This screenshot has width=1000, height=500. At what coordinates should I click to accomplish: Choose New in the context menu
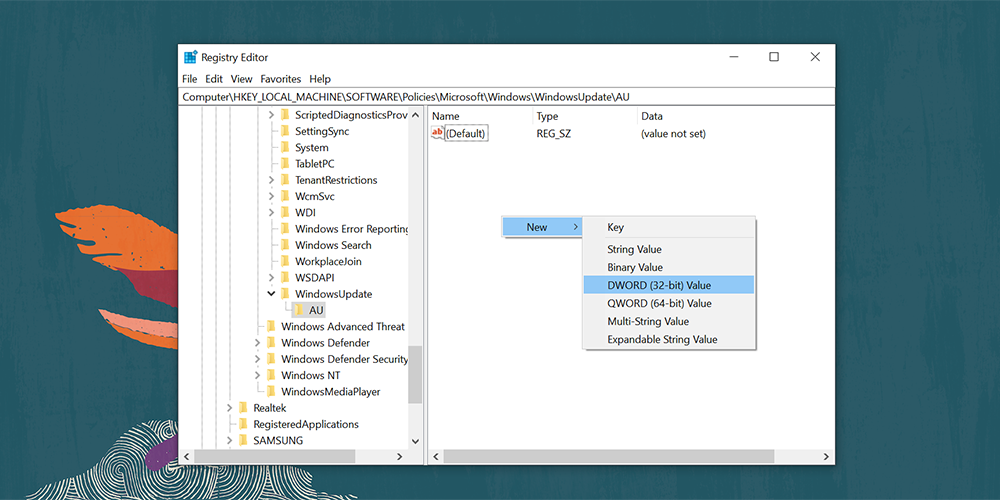pyautogui.click(x=541, y=227)
